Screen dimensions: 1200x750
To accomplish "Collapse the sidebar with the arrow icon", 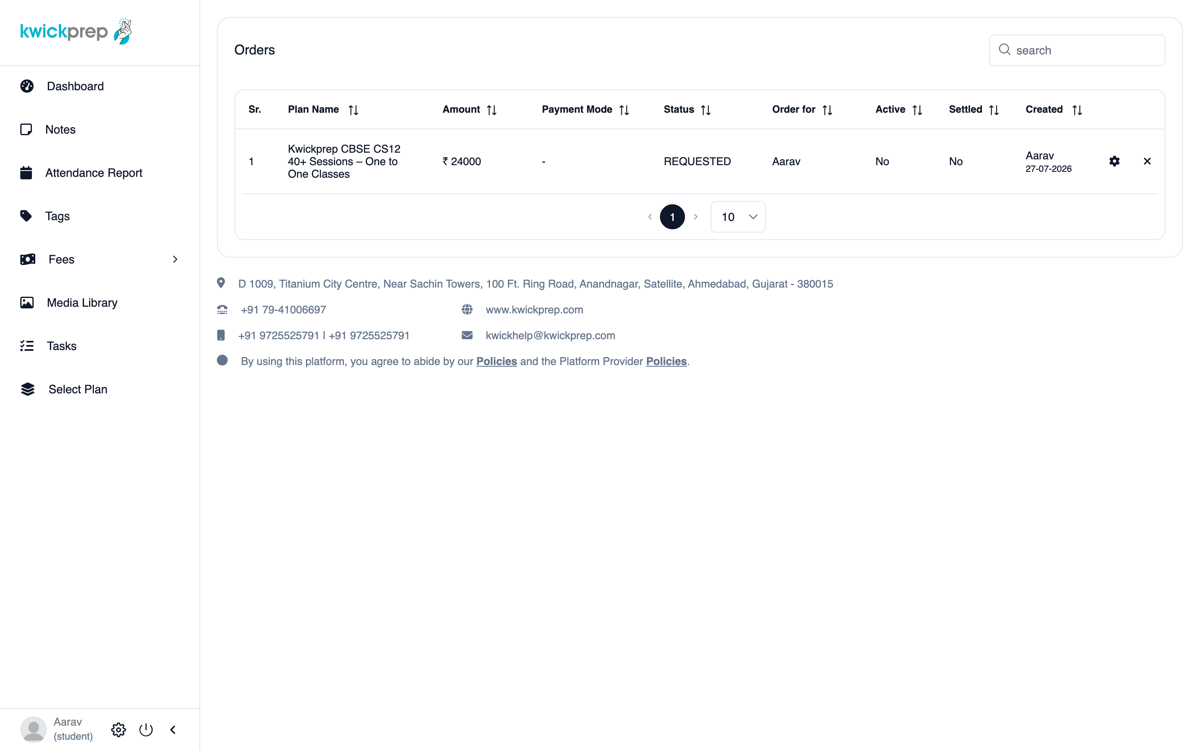I will pyautogui.click(x=173, y=730).
